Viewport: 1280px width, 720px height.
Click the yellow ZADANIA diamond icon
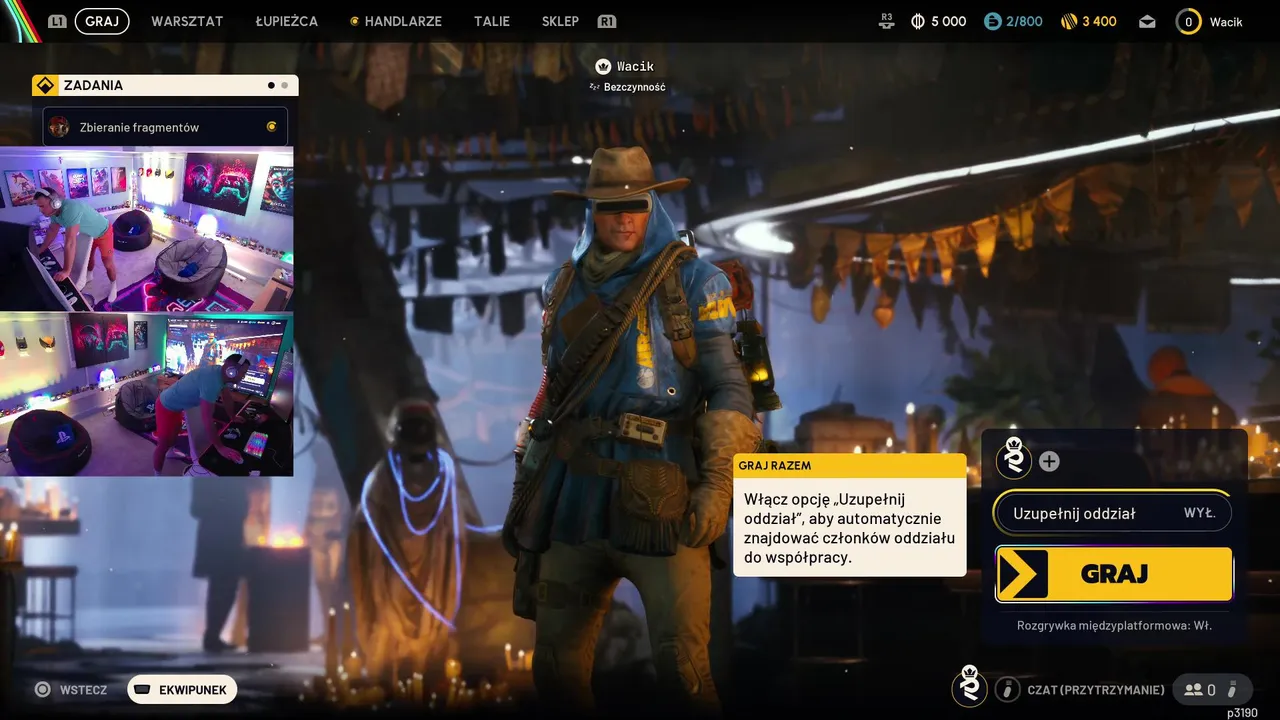(46, 85)
